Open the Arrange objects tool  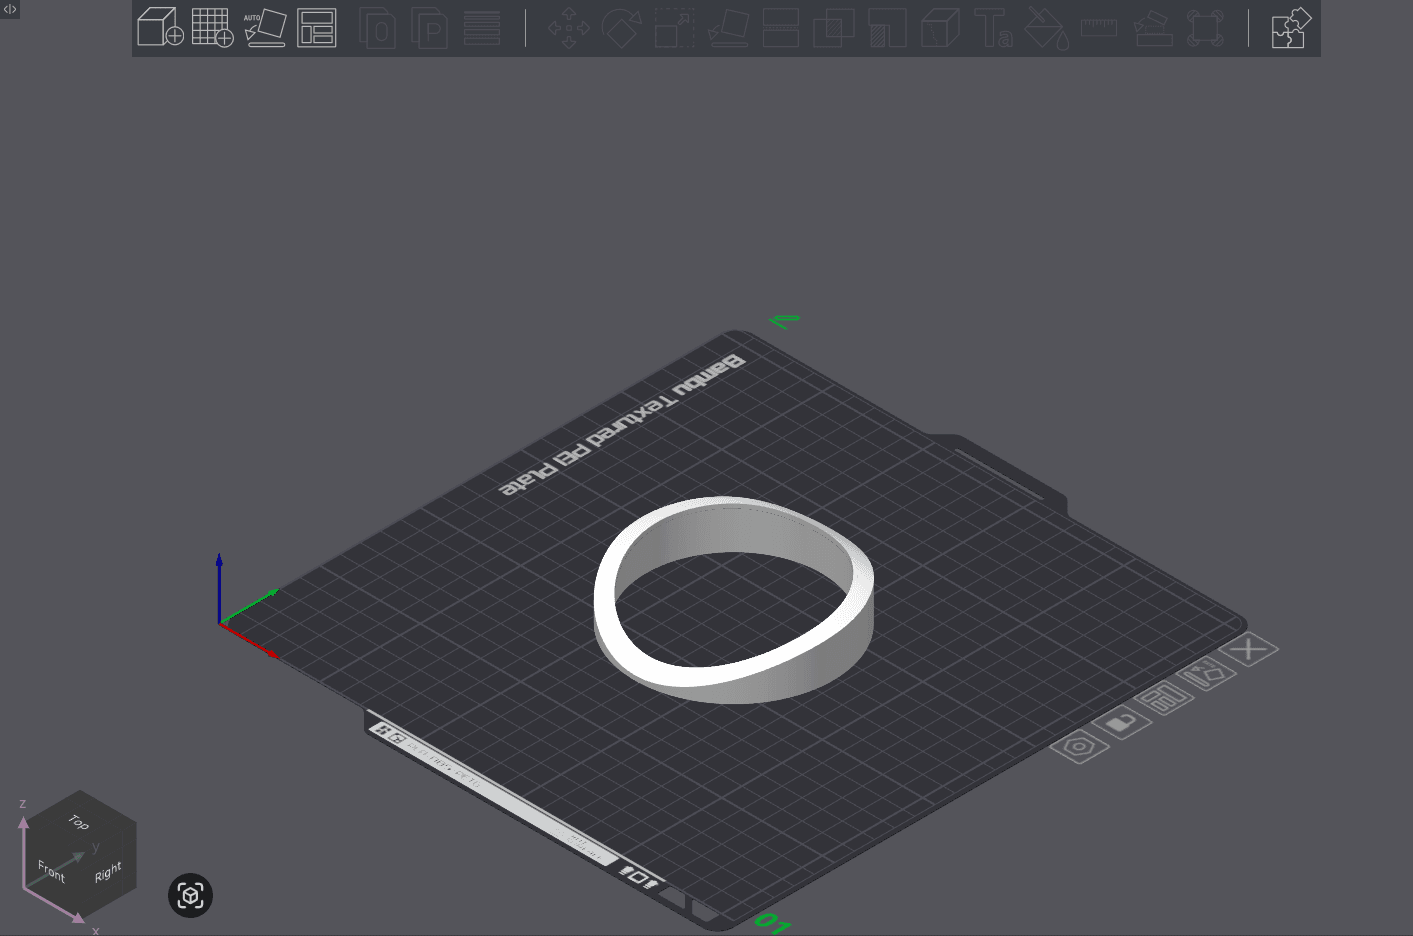(317, 28)
